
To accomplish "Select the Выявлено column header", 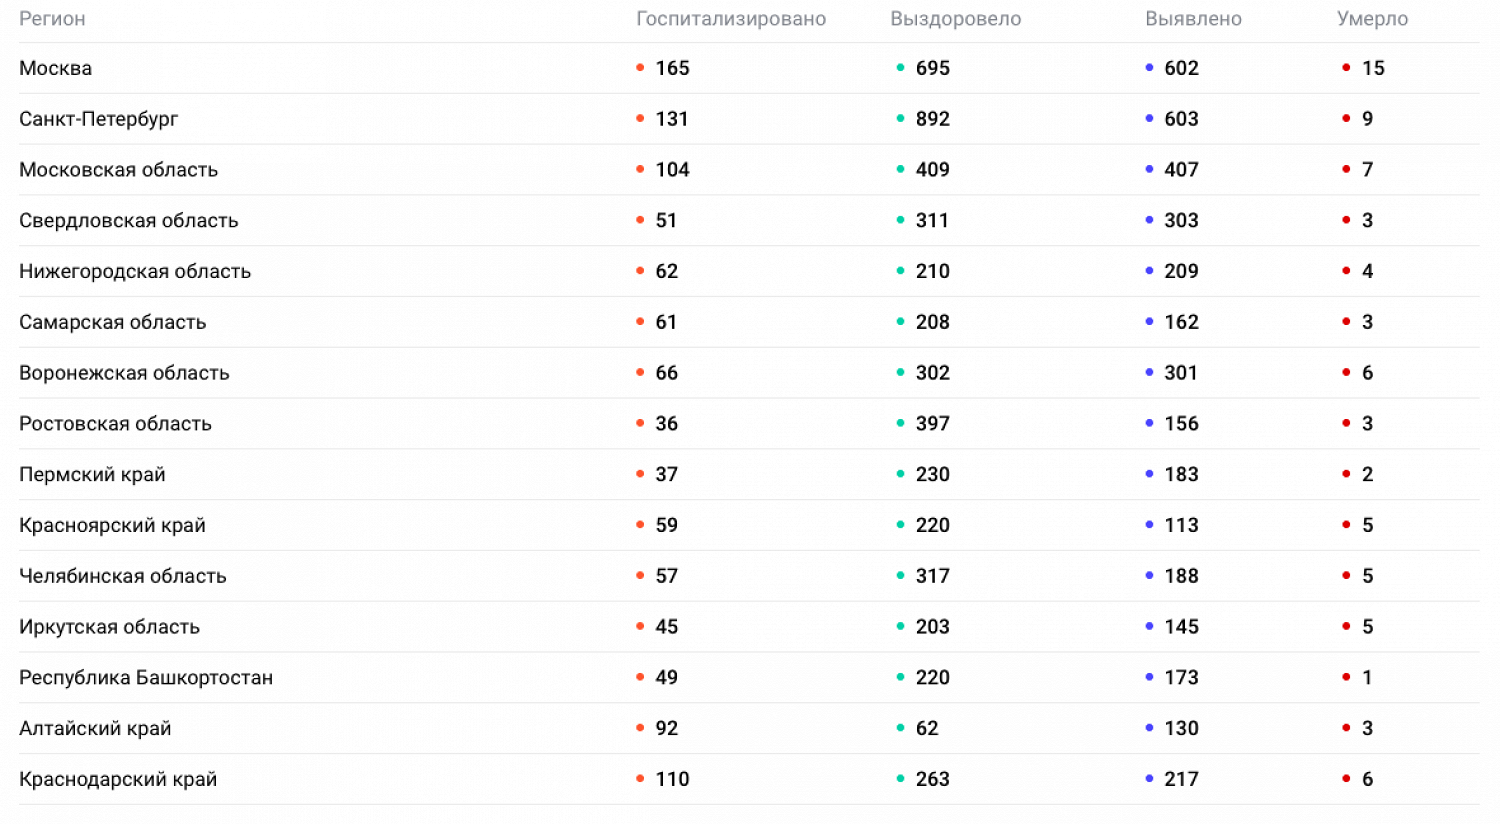I will (1193, 19).
